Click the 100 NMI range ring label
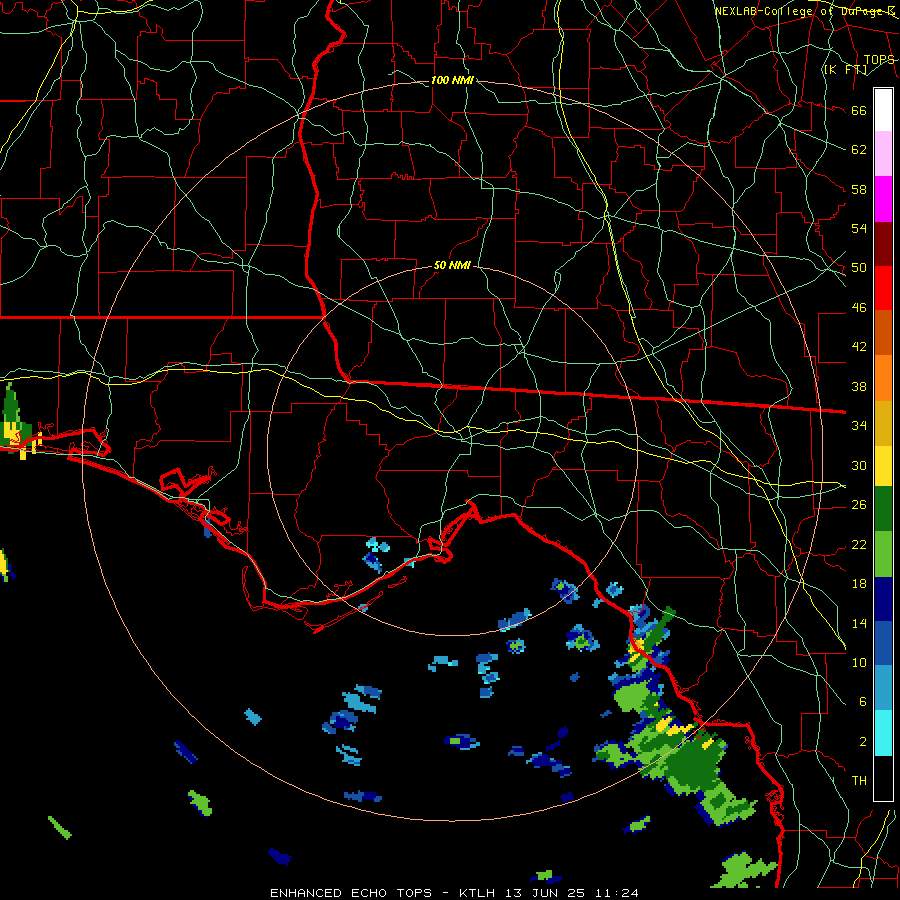The height and width of the screenshot is (900, 900). point(452,80)
